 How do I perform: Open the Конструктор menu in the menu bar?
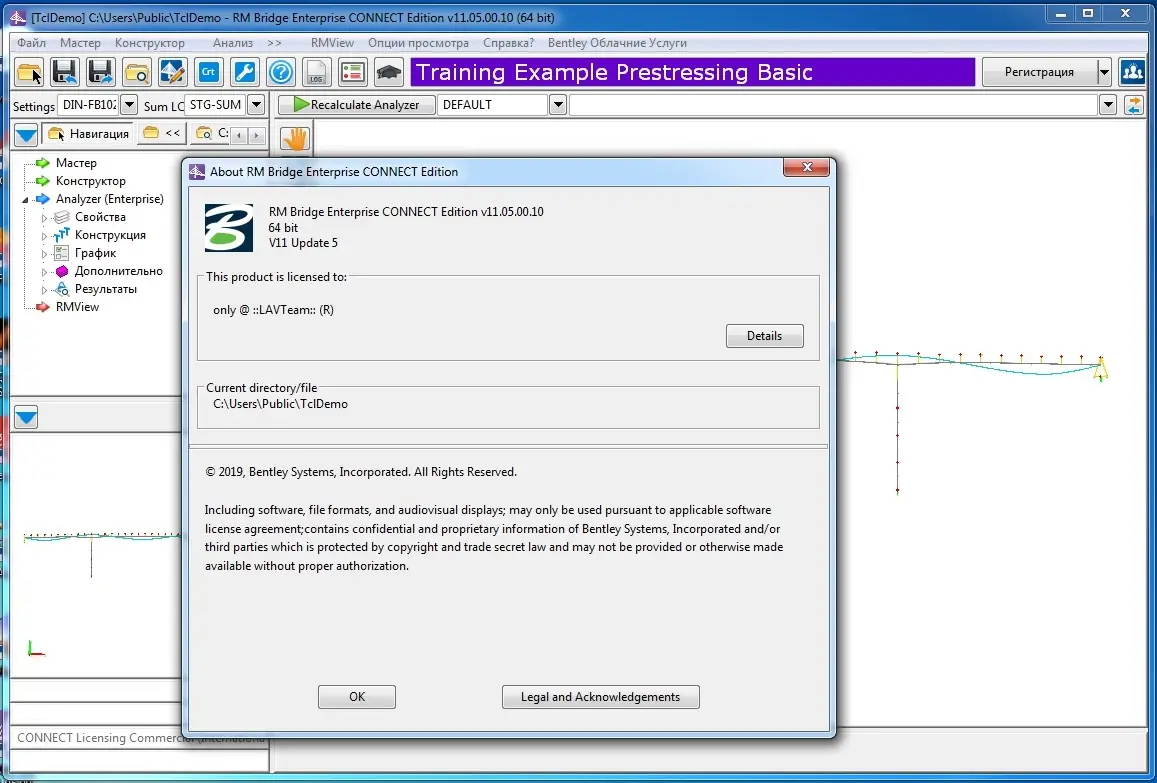coord(150,43)
